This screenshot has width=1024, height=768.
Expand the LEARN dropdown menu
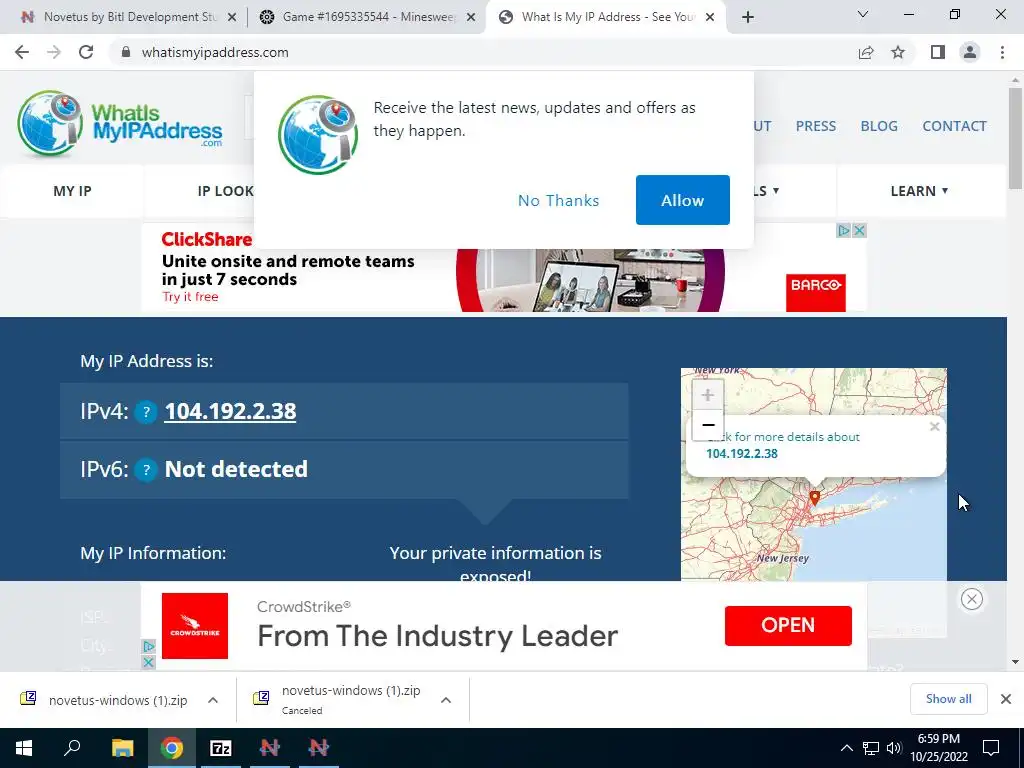(x=920, y=191)
